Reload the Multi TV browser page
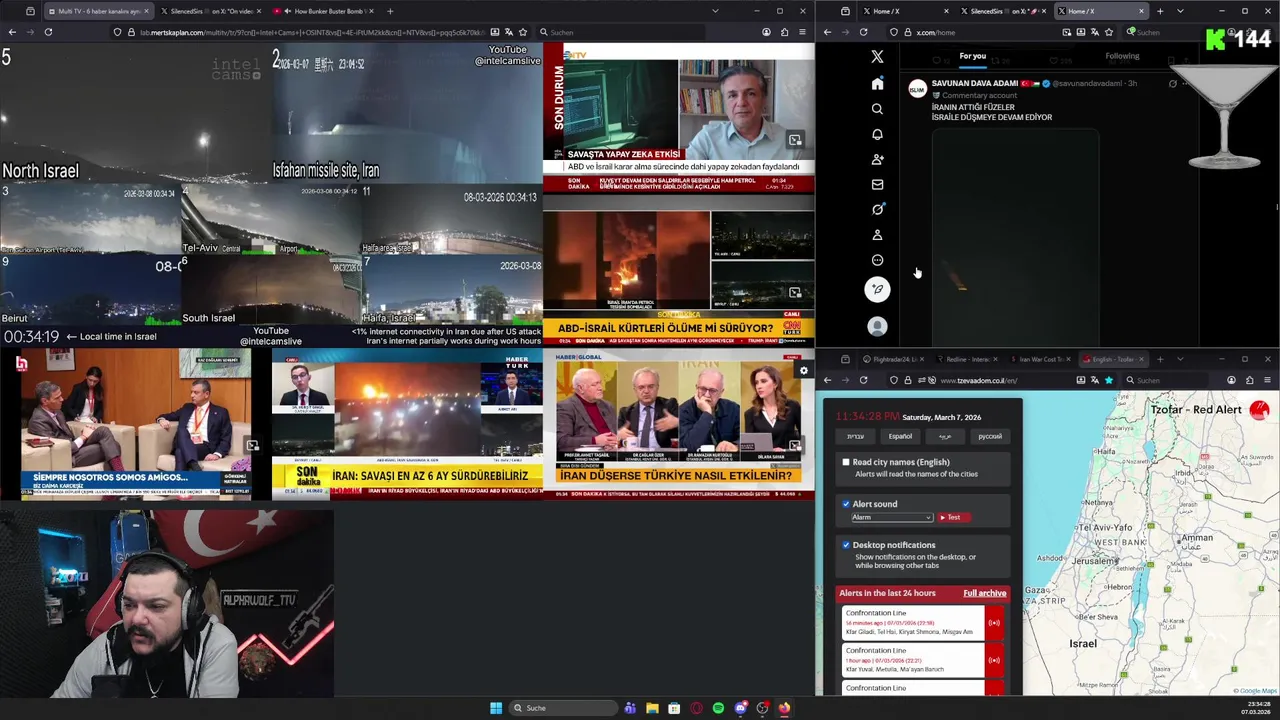The image size is (1280, 720). click(x=48, y=32)
